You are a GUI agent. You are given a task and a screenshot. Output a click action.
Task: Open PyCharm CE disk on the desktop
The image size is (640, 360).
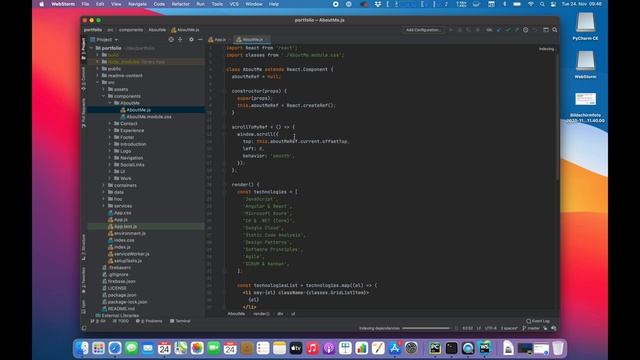[585, 26]
